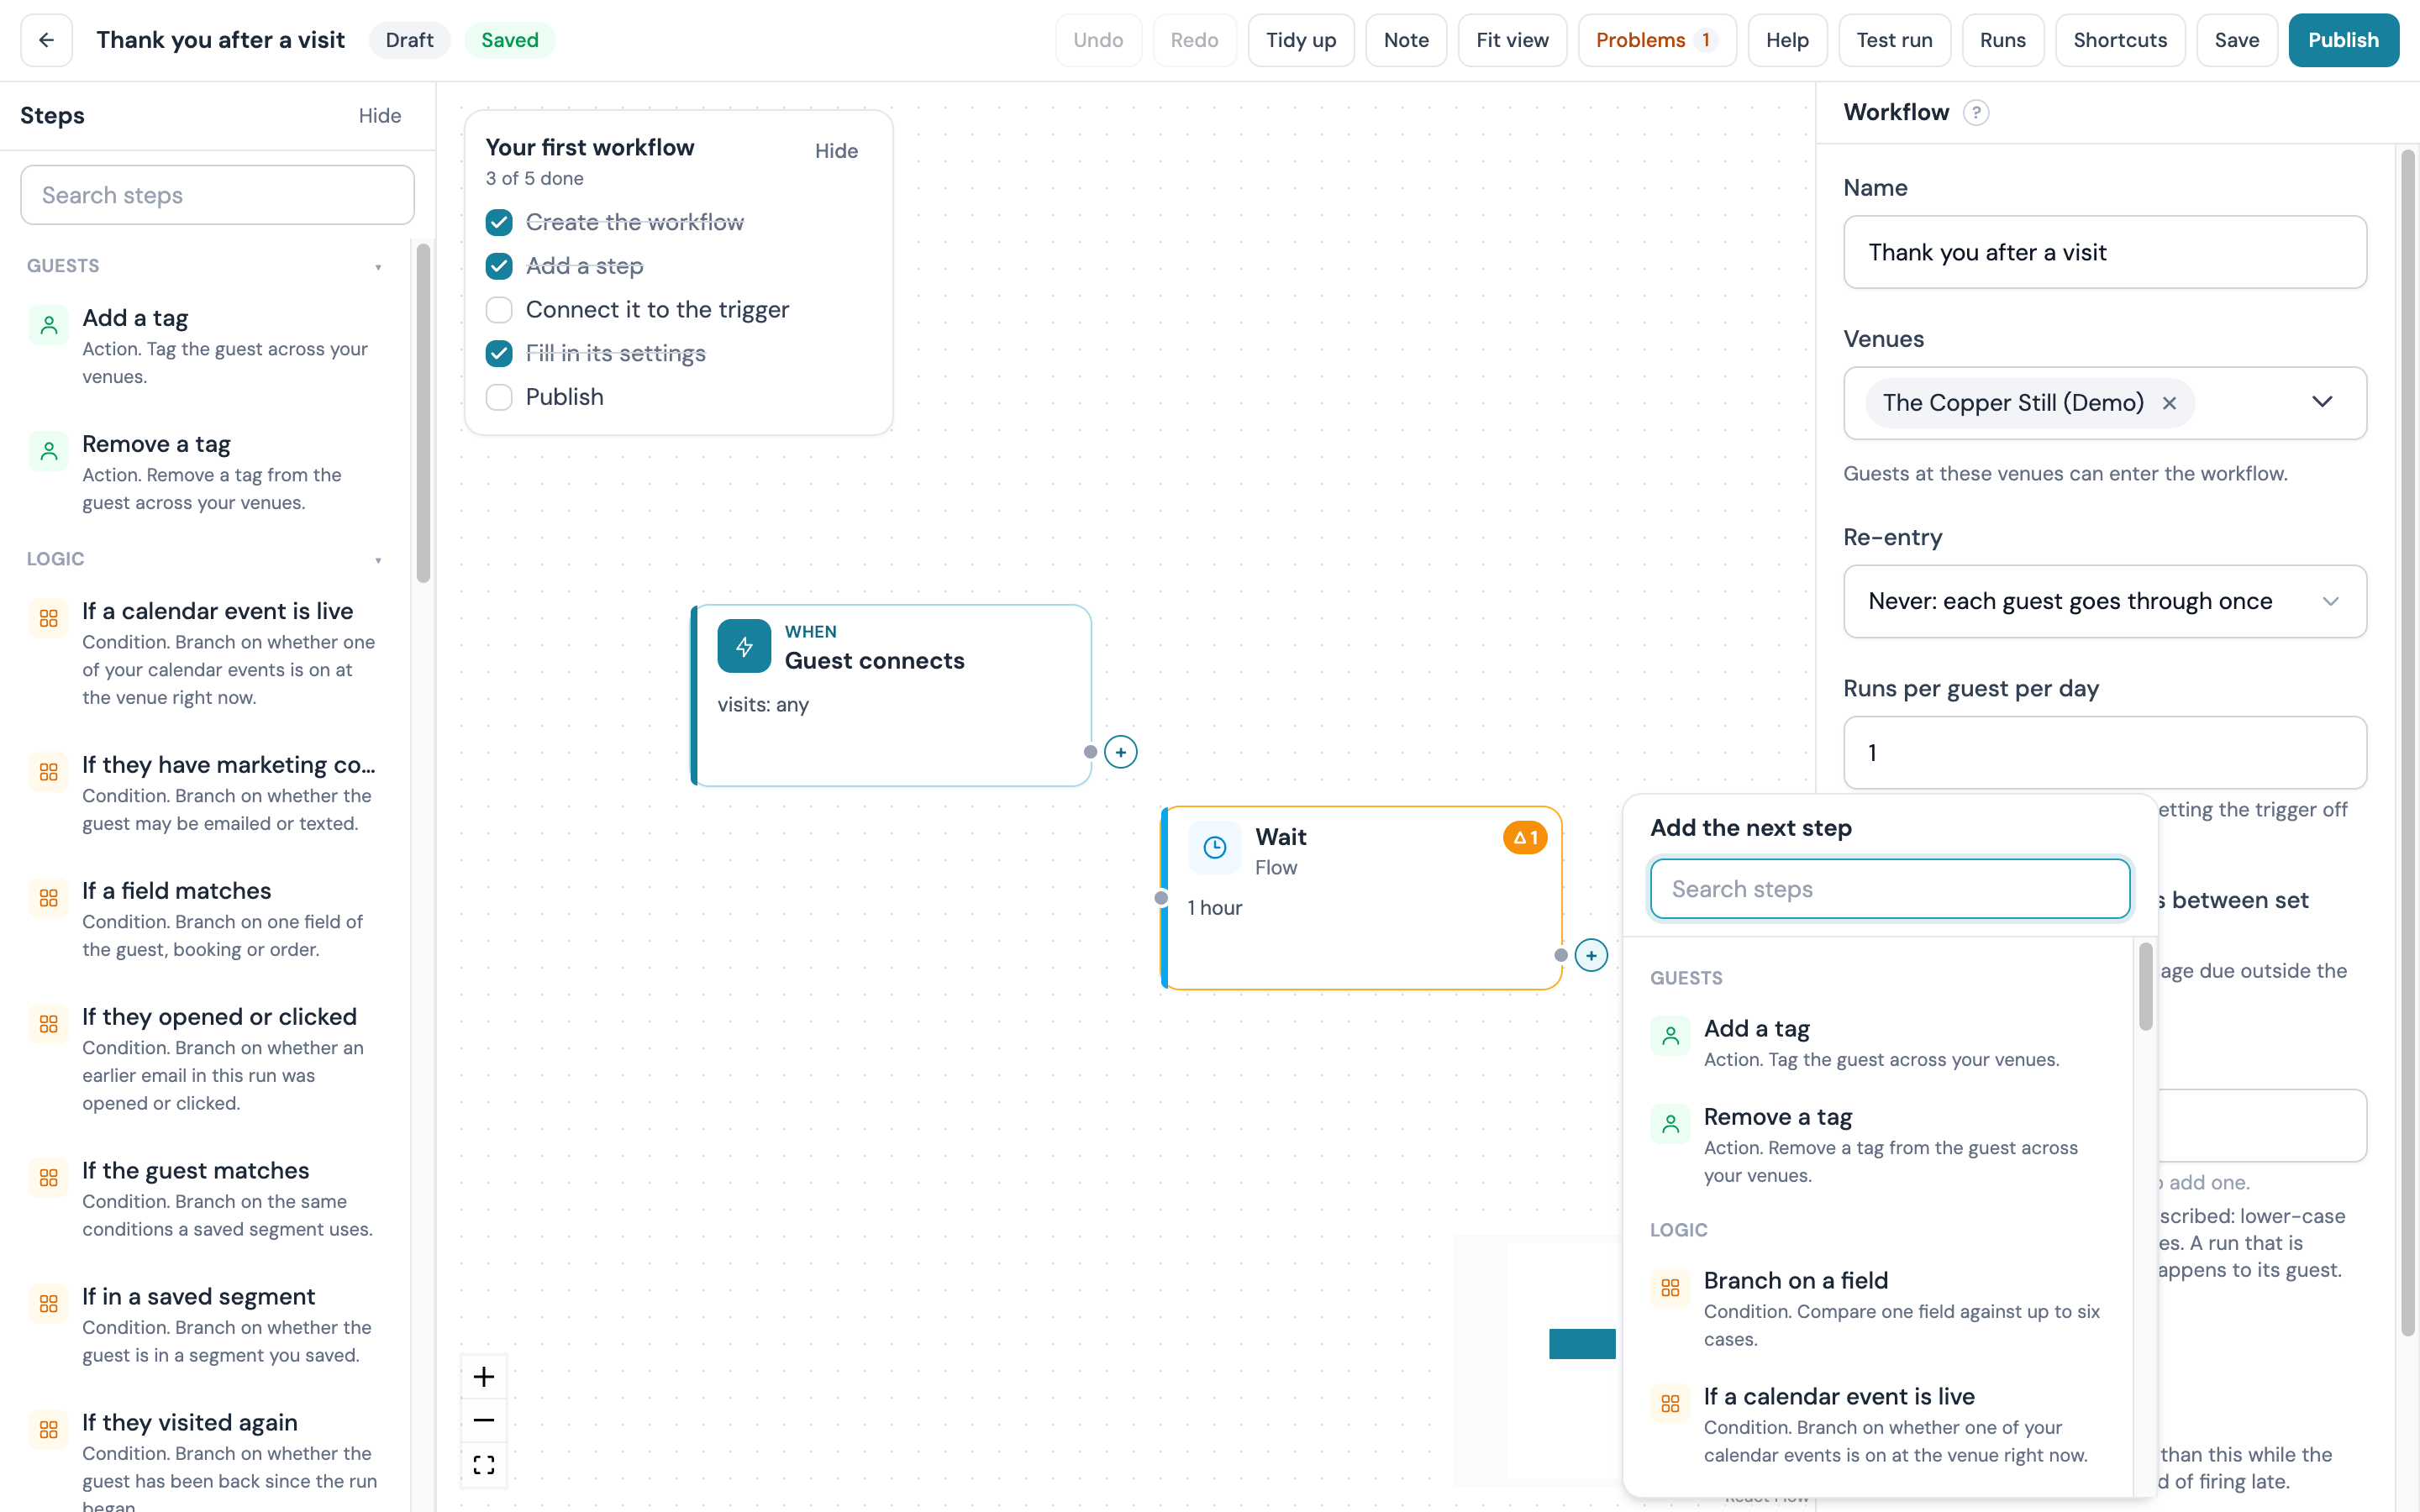Click the Draft status badge

point(409,40)
